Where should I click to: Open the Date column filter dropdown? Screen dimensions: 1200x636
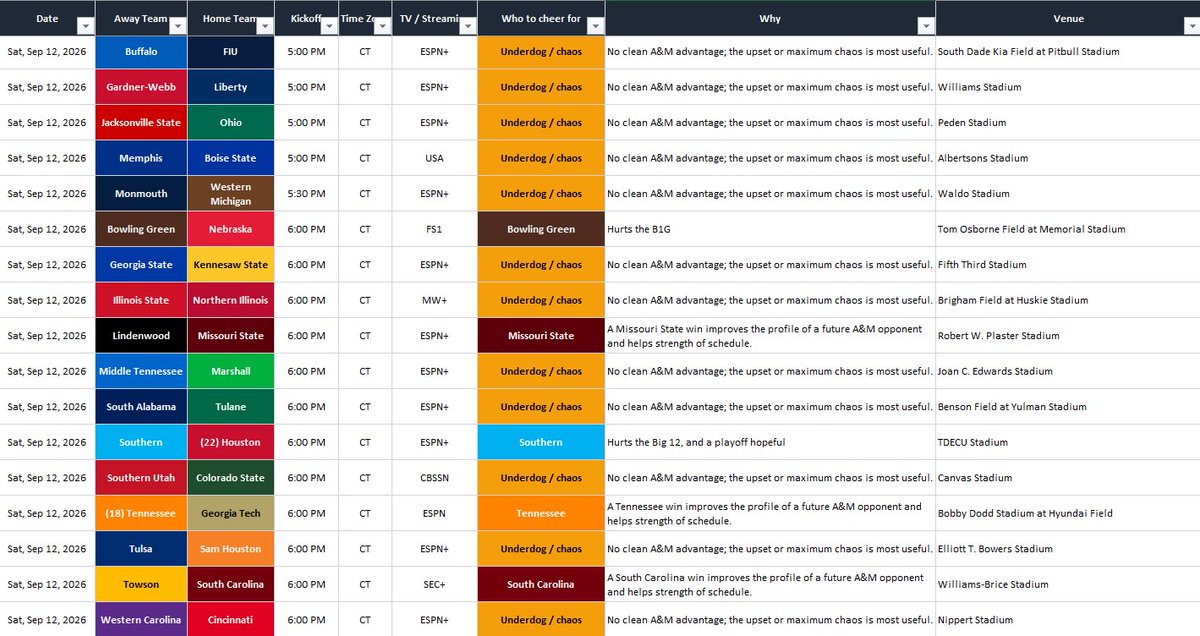(85, 25)
